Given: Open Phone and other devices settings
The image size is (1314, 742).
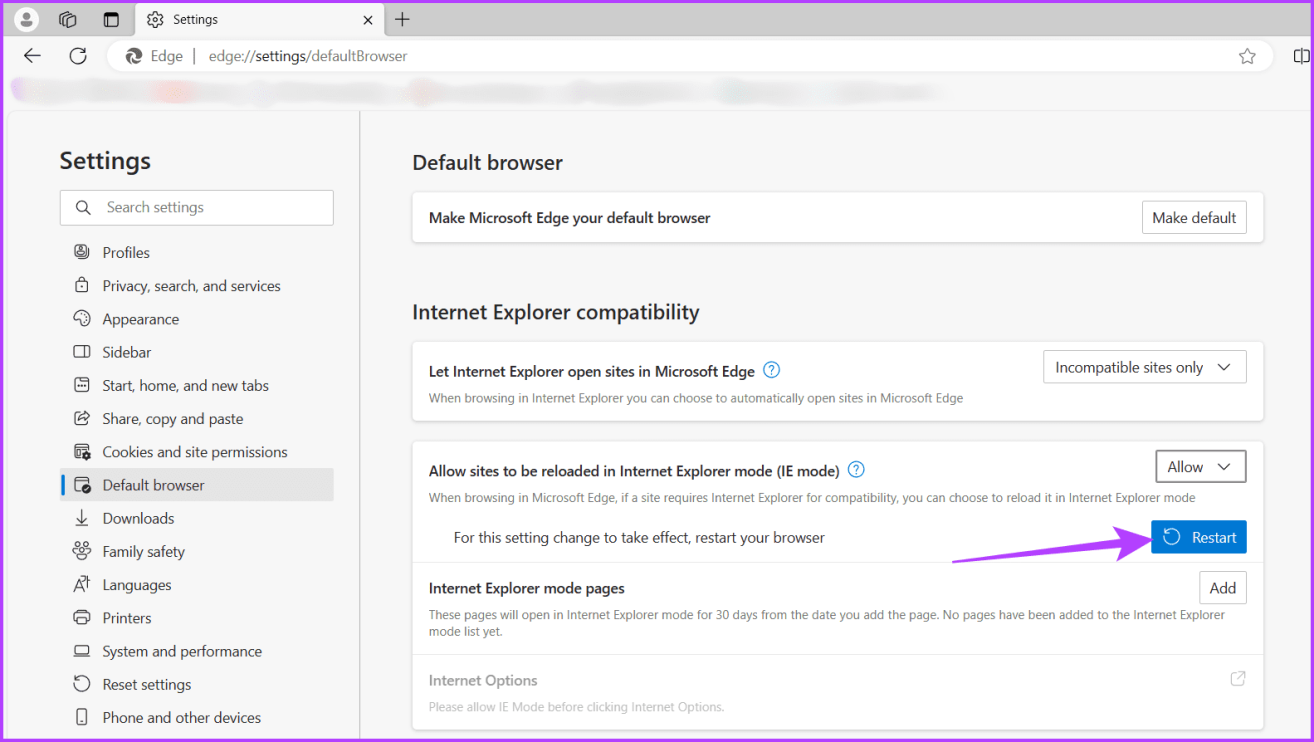Looking at the screenshot, I should click(x=197, y=717).
